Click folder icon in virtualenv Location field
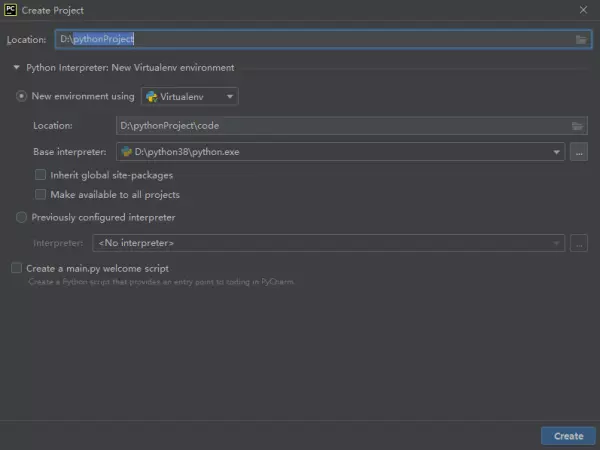600x450 pixels. click(x=577, y=126)
